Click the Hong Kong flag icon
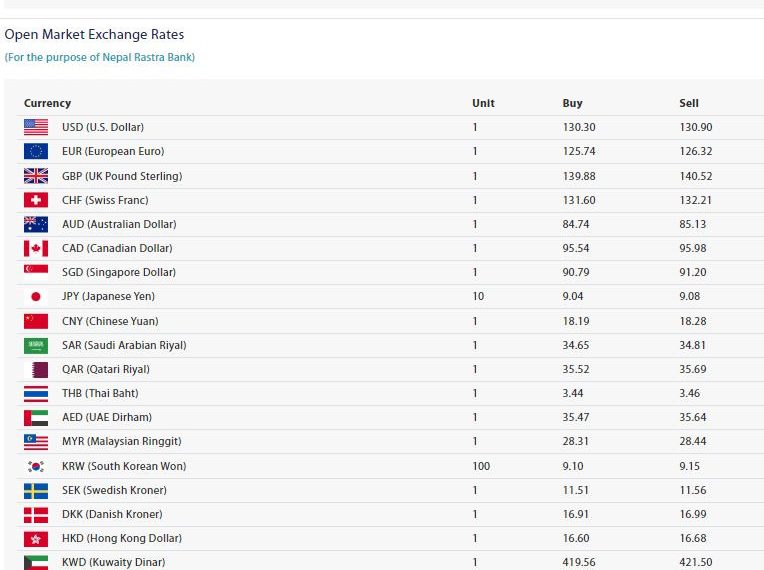The height and width of the screenshot is (570, 764). click(36, 539)
